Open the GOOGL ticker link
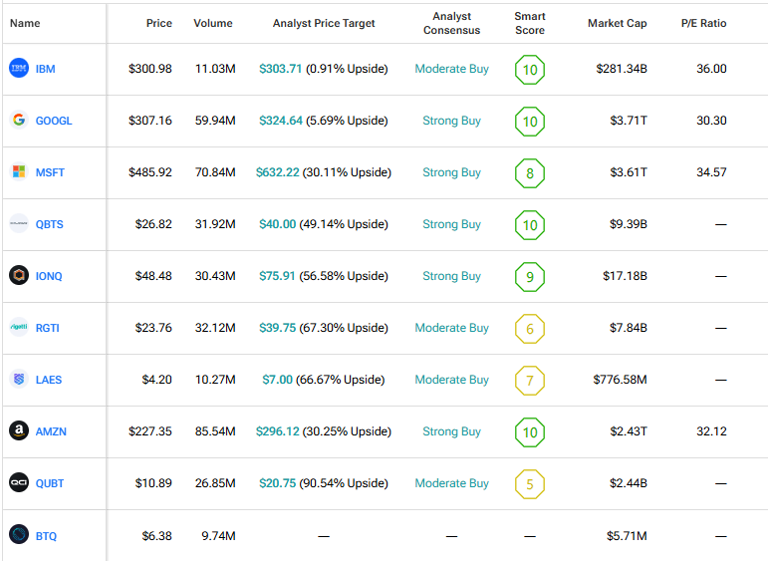Screen dimensions: 768x561 point(54,121)
